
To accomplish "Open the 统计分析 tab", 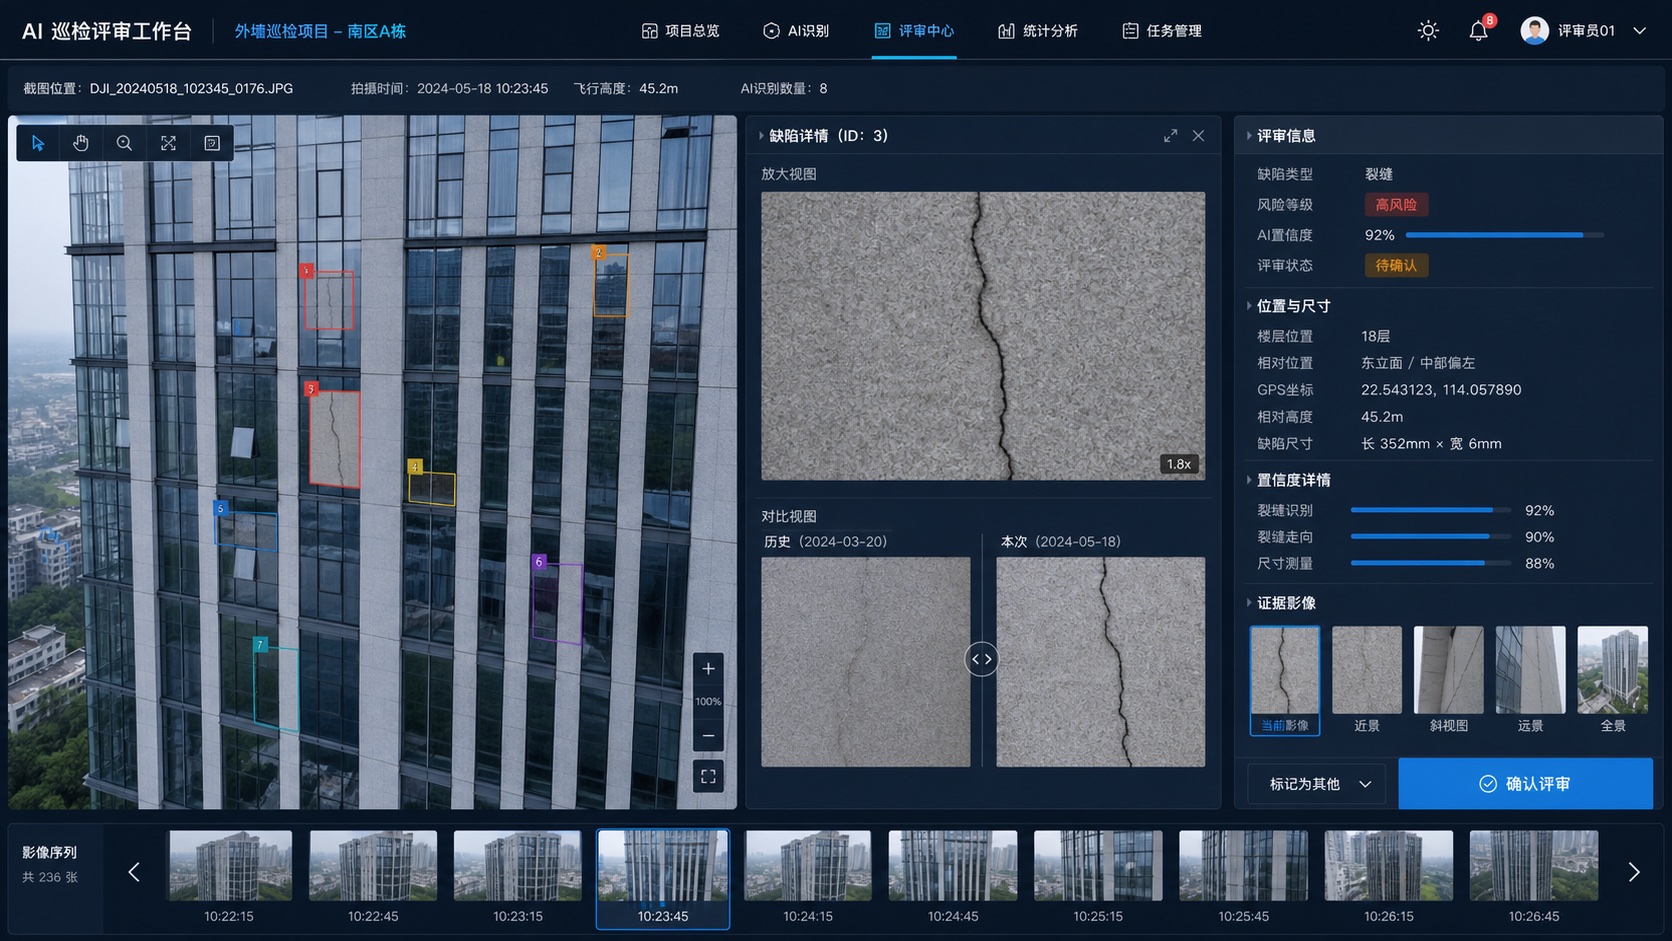I will 1038,31.
